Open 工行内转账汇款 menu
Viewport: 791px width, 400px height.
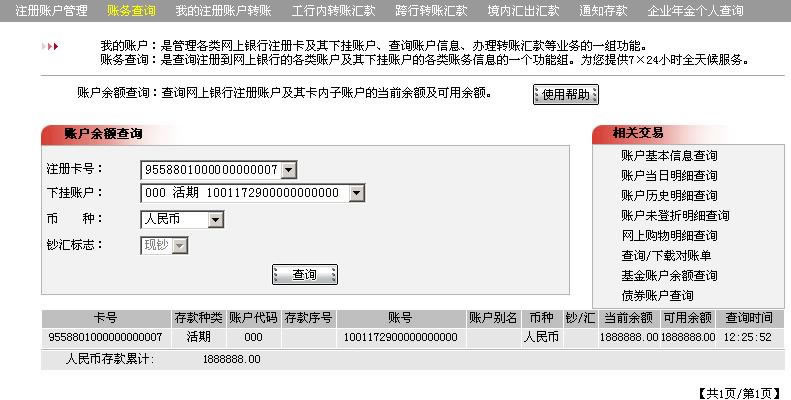(x=333, y=11)
